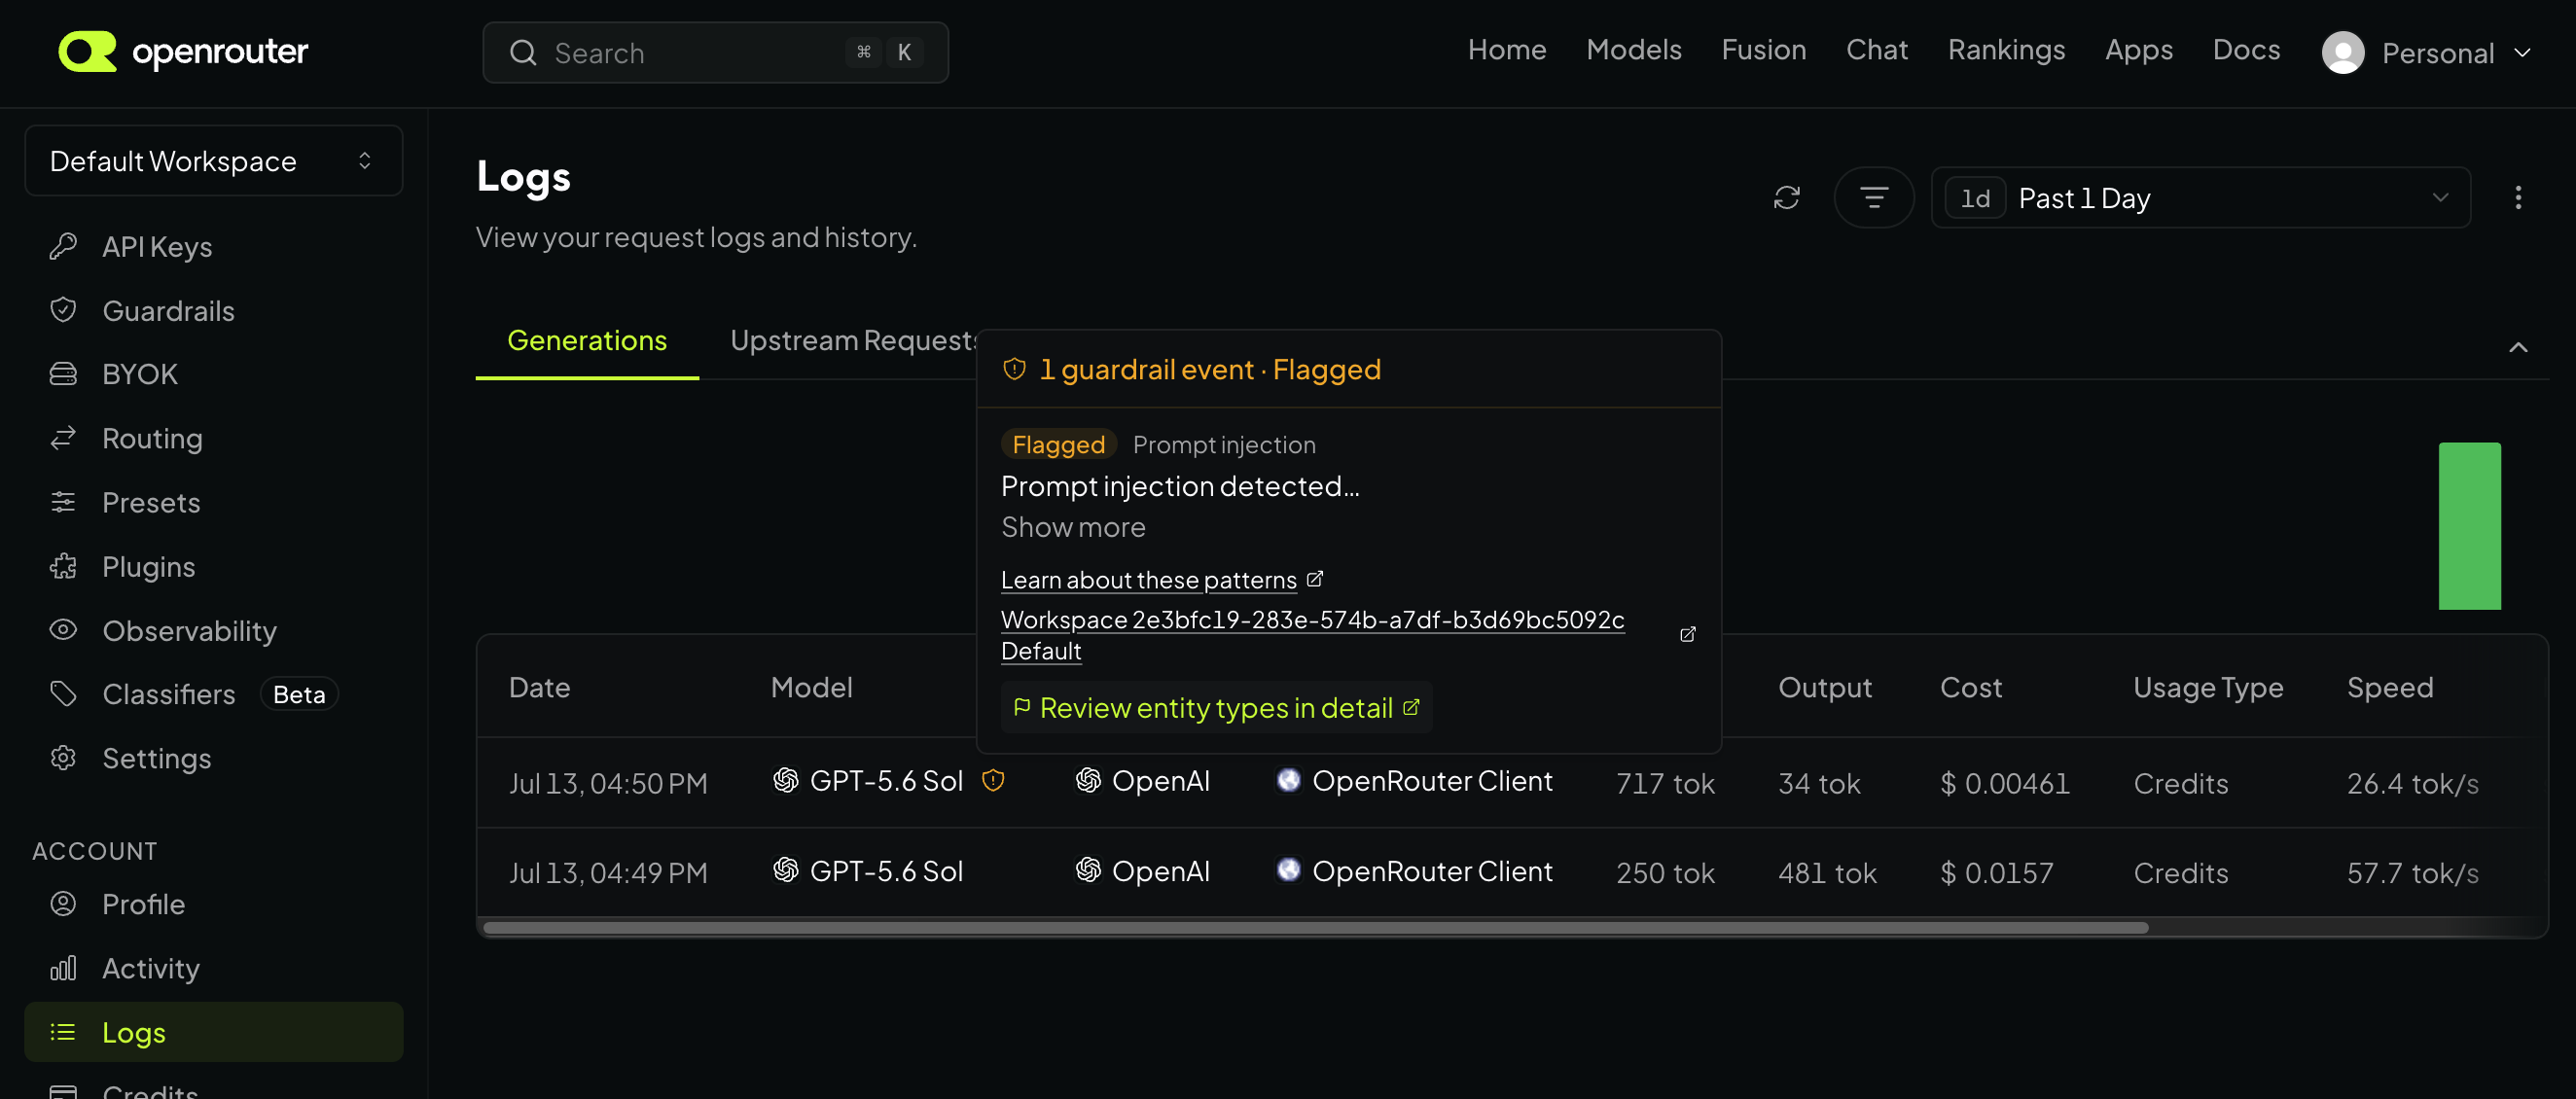Click the BYOK sidebar icon
The image size is (2576, 1099).
(x=63, y=374)
